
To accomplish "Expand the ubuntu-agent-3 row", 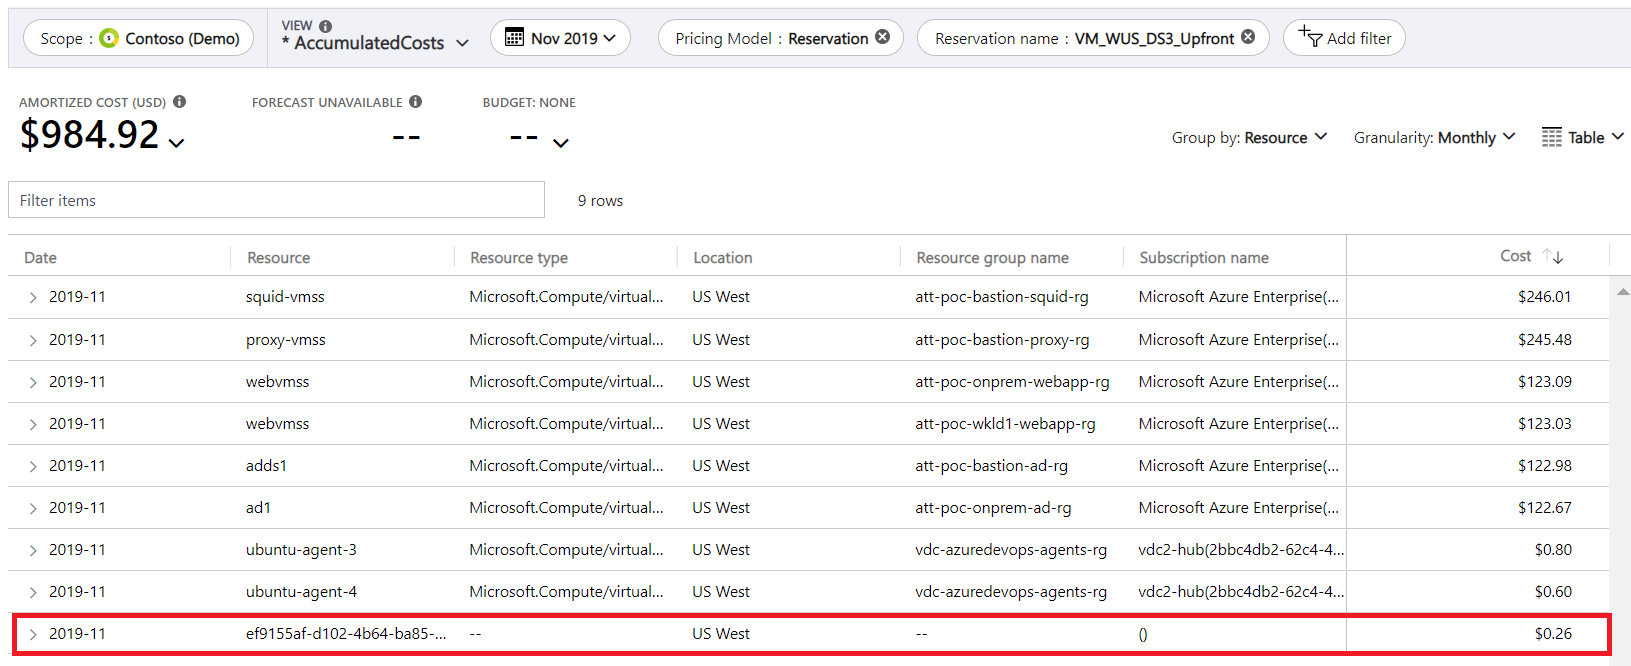I will click(x=33, y=551).
